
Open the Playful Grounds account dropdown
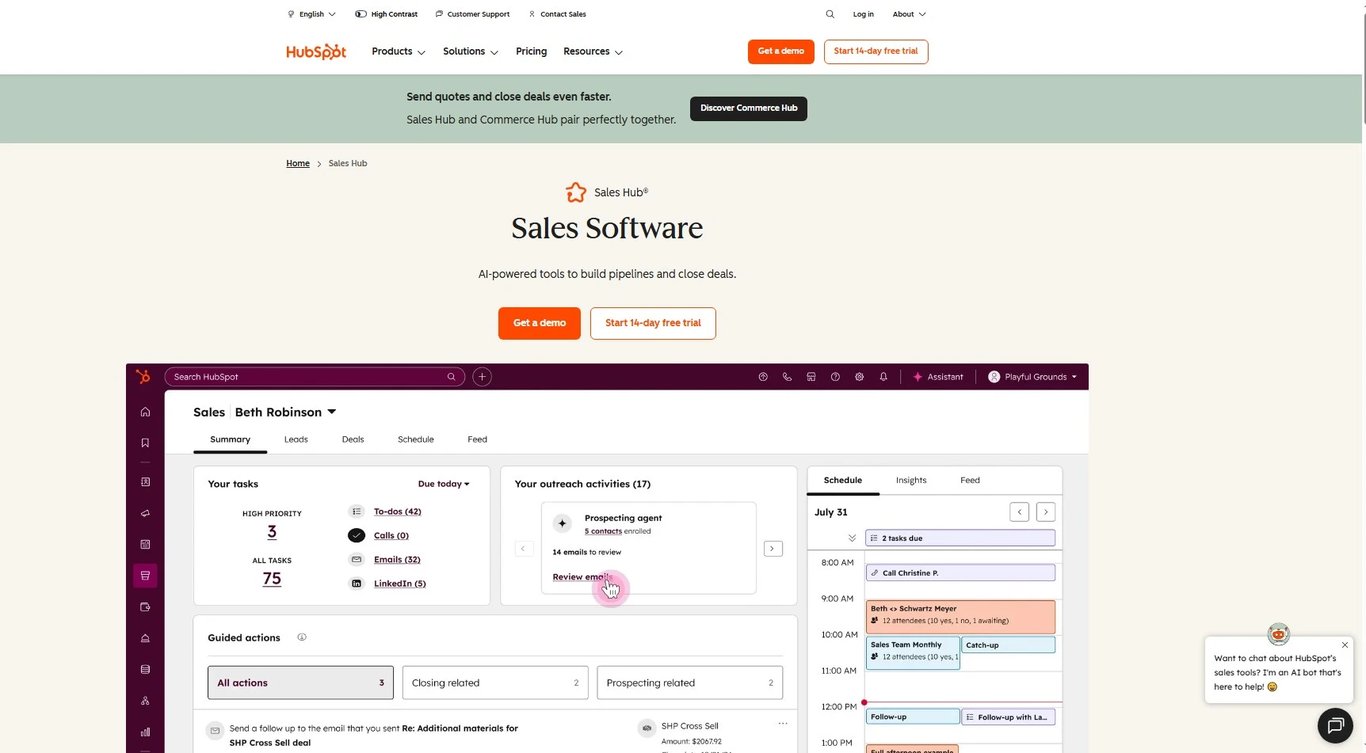pyautogui.click(x=1033, y=377)
